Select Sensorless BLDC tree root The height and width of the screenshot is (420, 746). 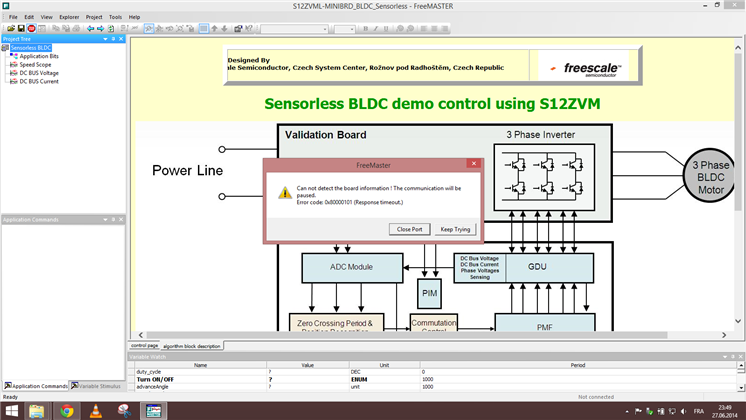click(x=30, y=48)
